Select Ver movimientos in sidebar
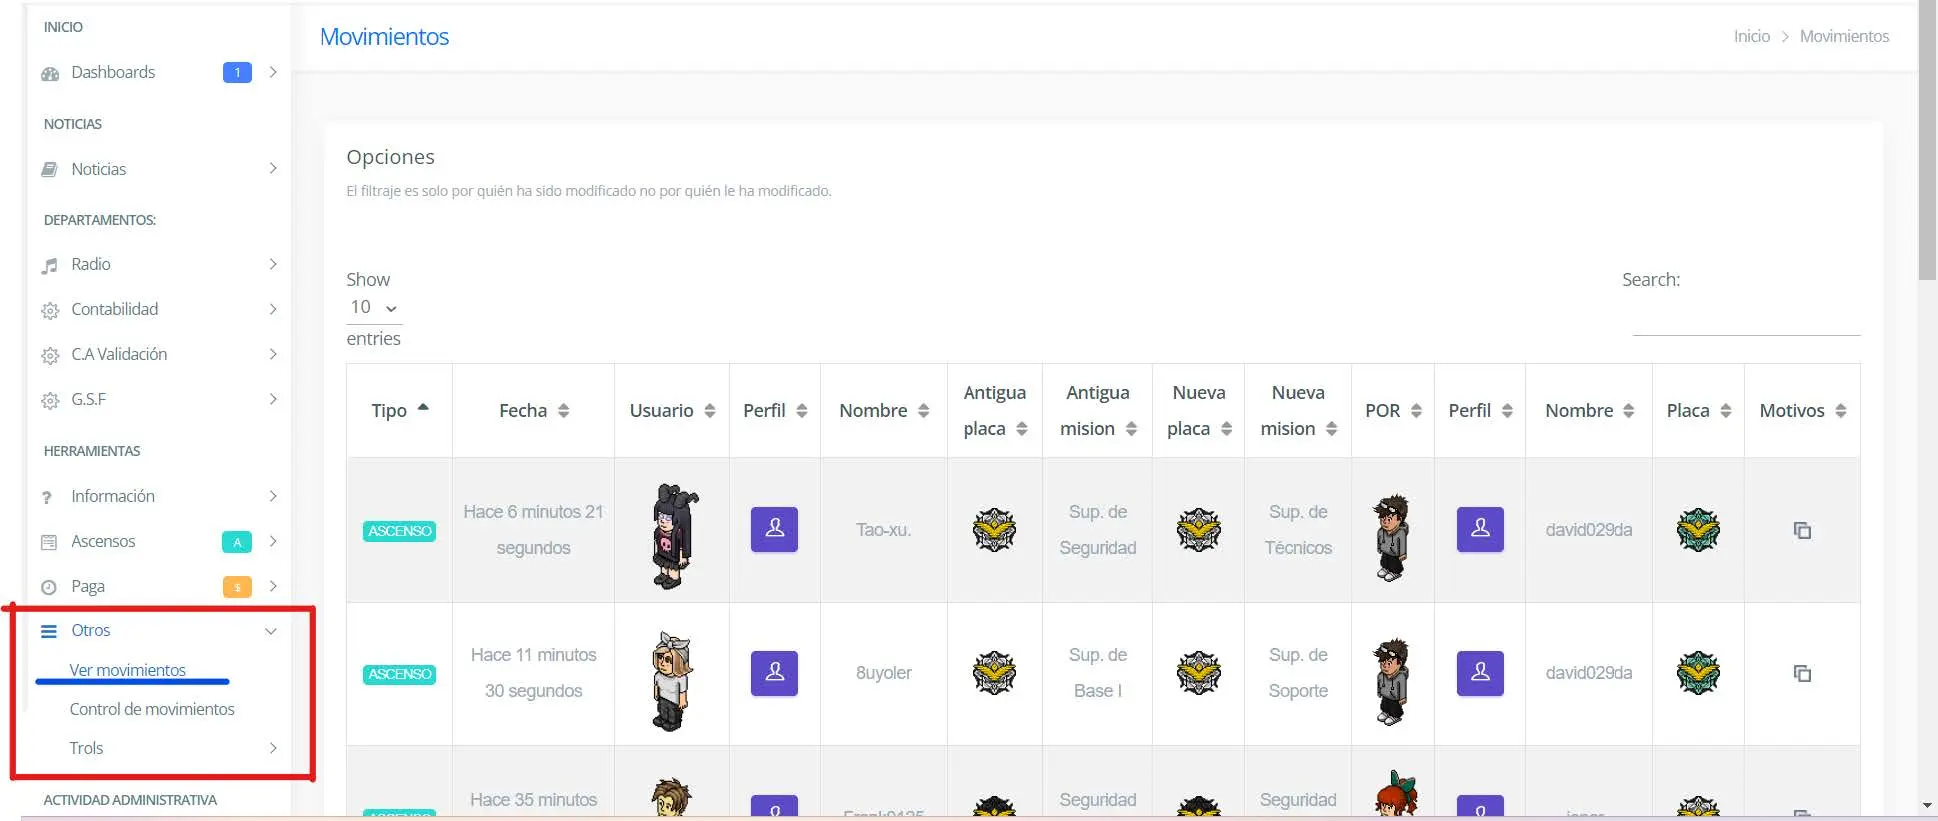 tap(128, 670)
